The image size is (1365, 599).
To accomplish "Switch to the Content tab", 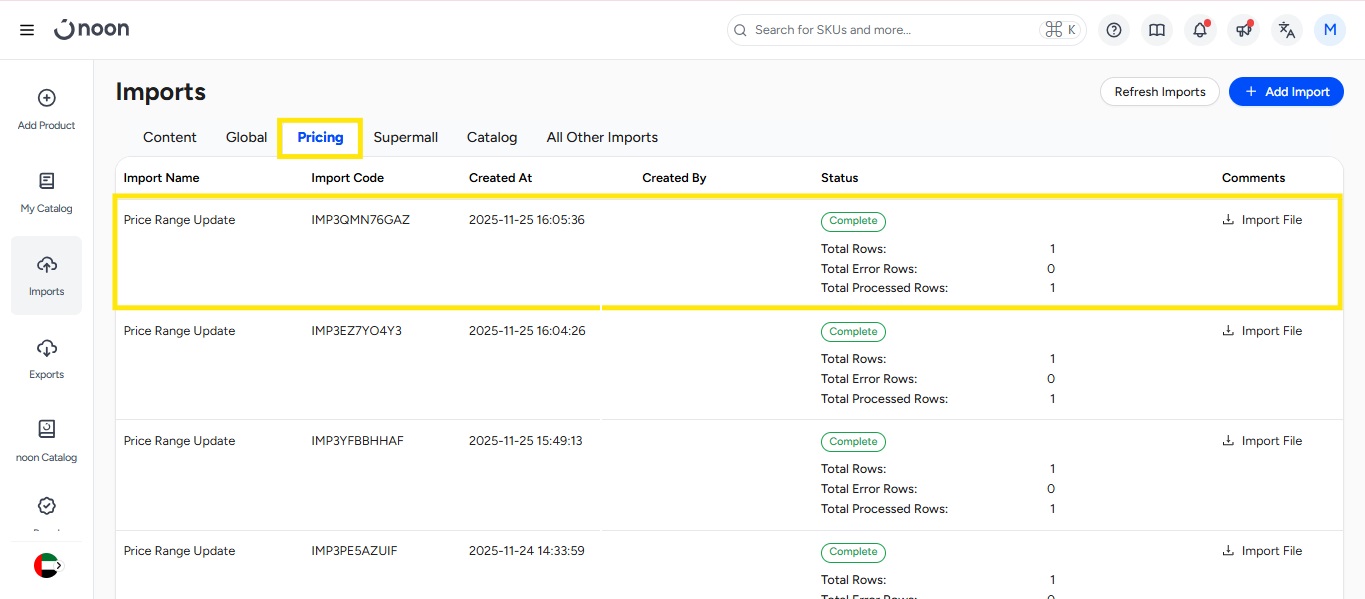I will [170, 137].
